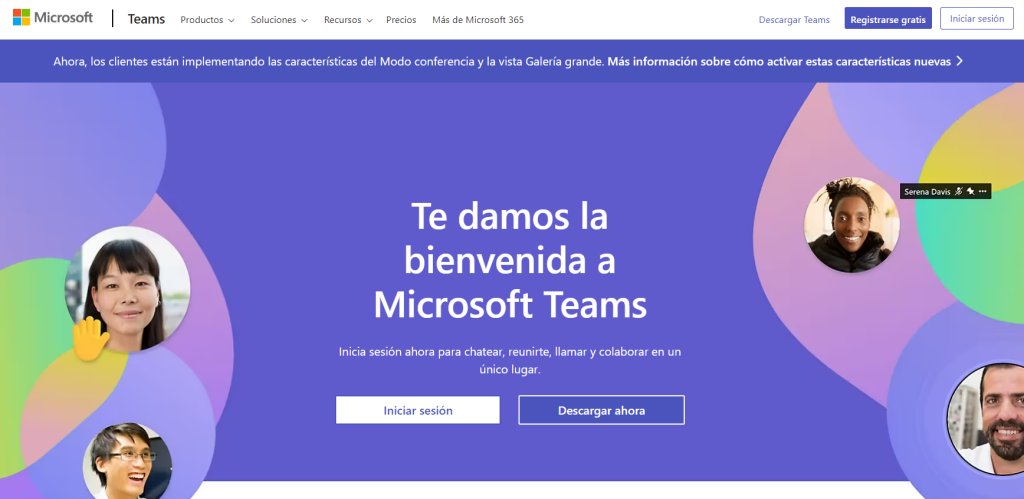
Task: Open Más de Microsoft 365 menu item
Action: pos(478,20)
